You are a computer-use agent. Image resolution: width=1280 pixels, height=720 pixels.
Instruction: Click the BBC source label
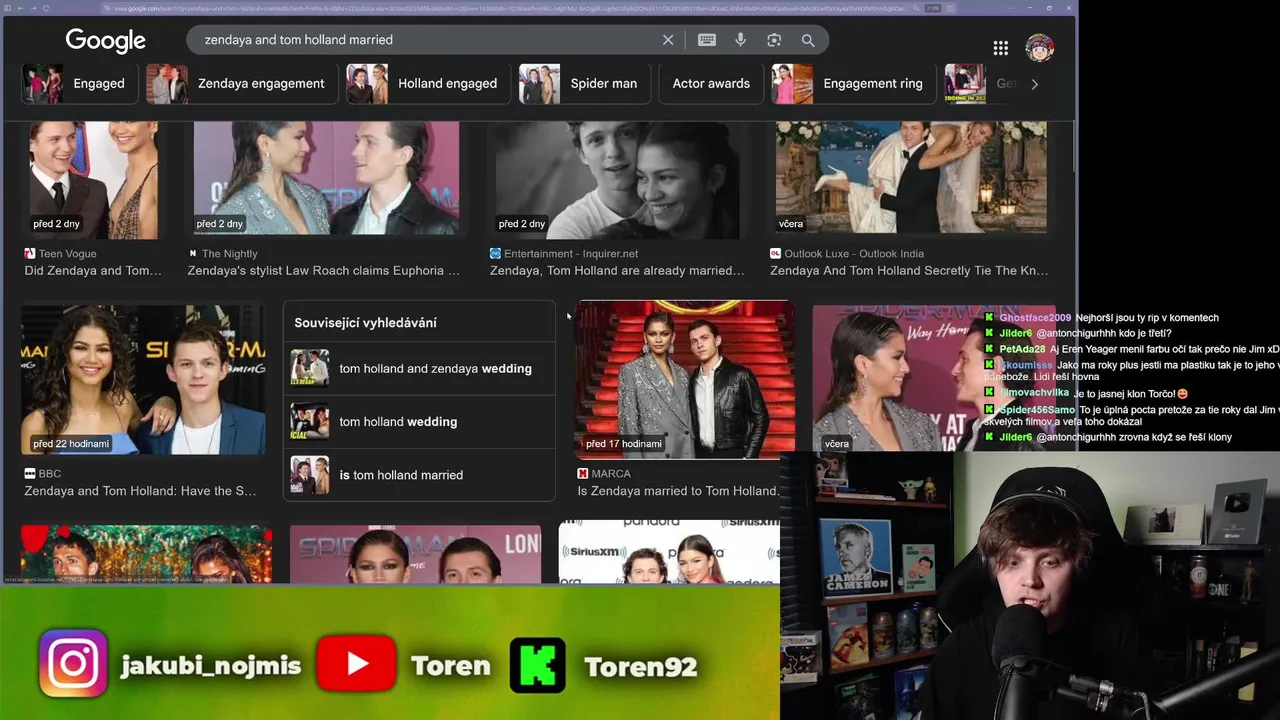pos(49,474)
